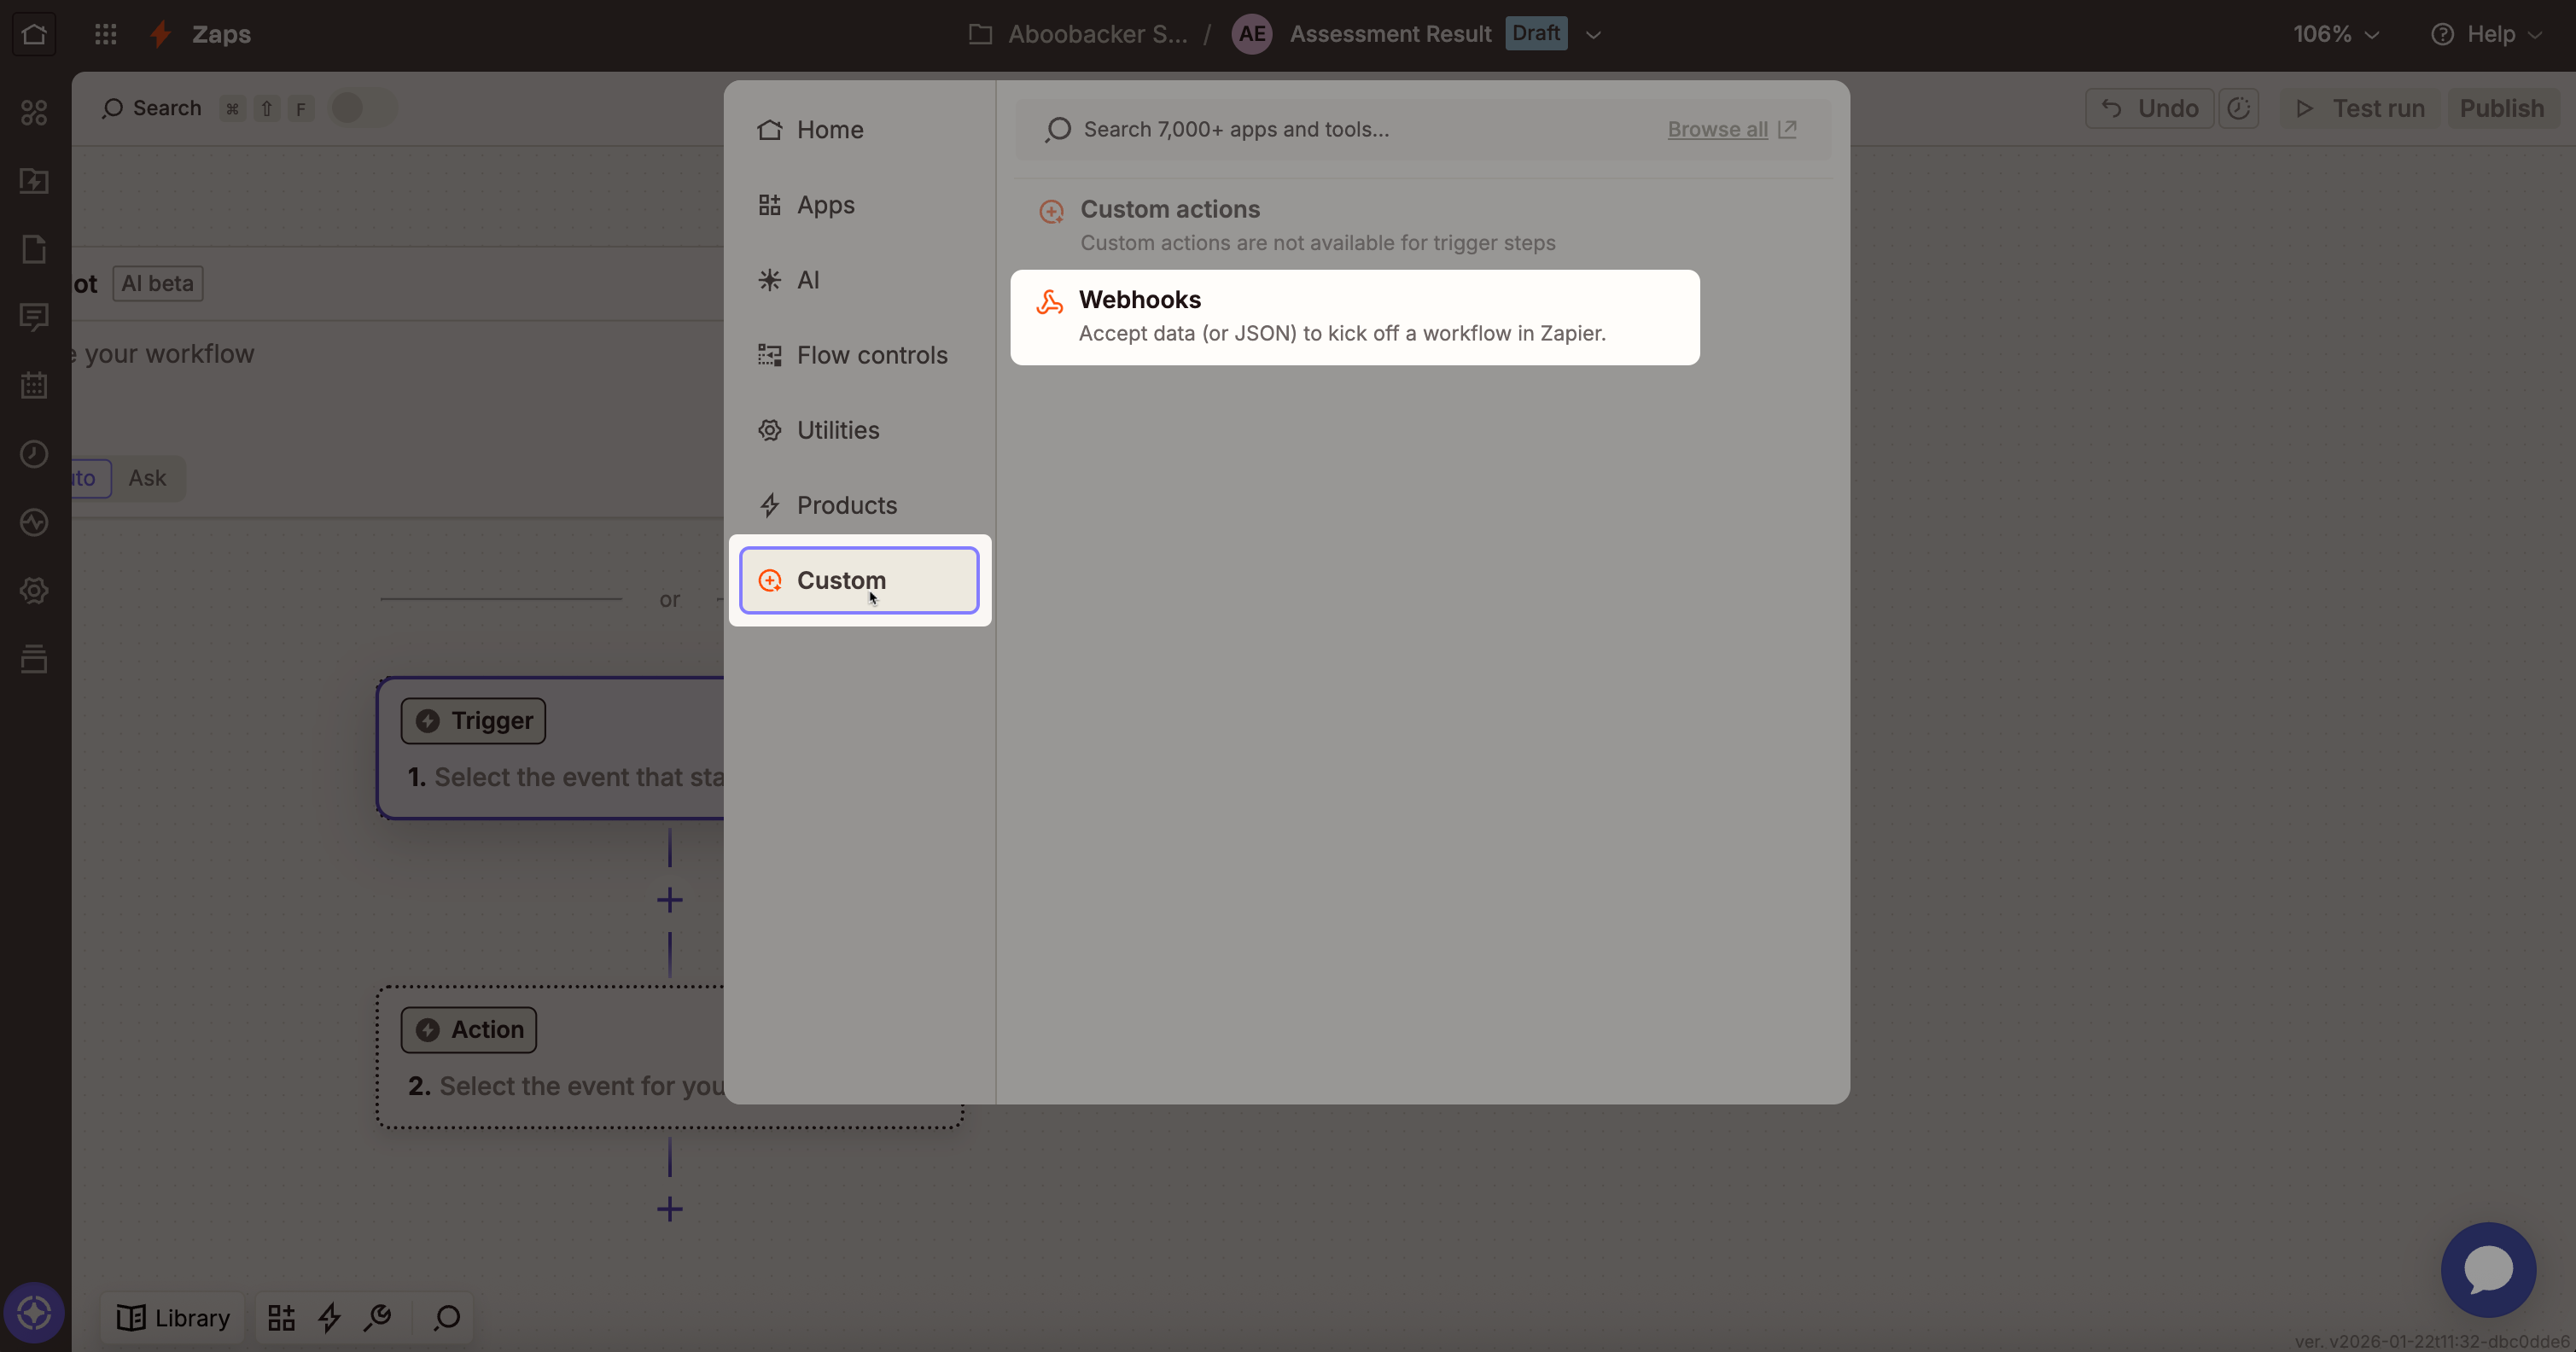Select Utilities category
The image size is (2576, 1352).
837,430
